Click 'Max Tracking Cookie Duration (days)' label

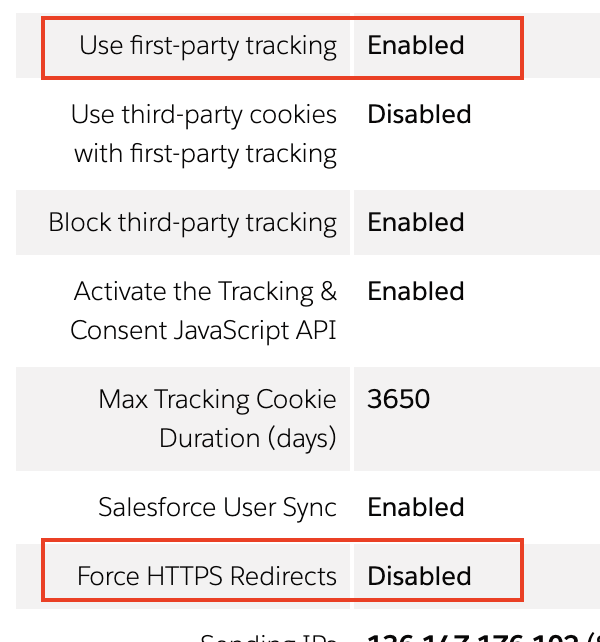(217, 419)
